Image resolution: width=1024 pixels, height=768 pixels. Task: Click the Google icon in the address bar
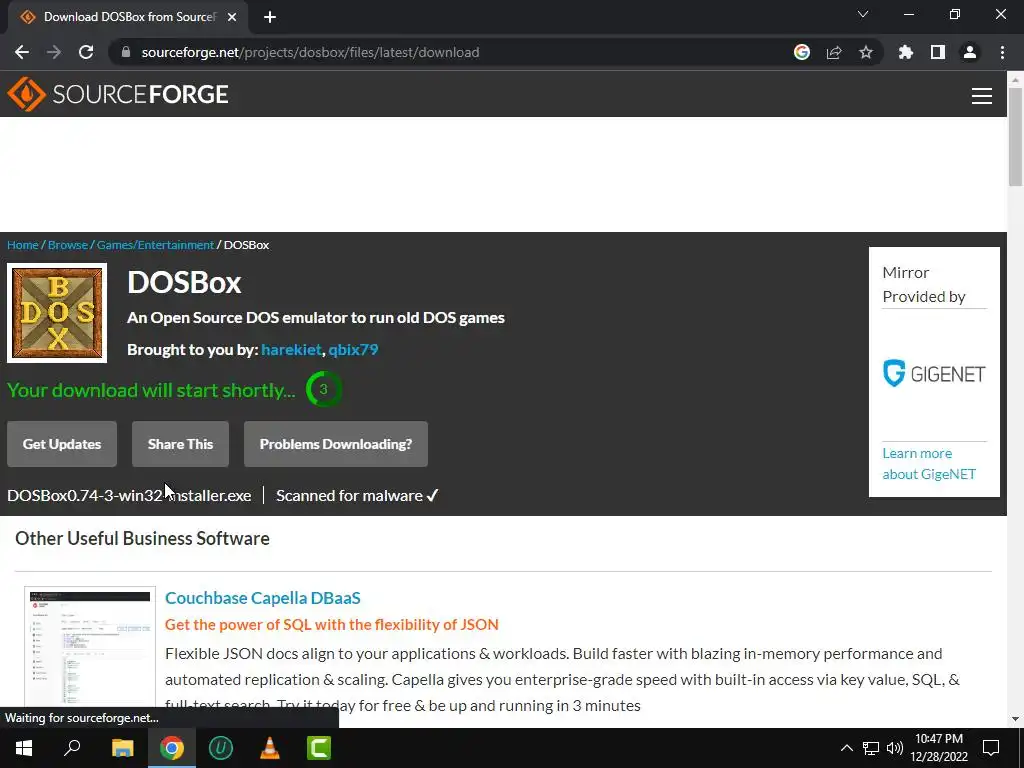(x=802, y=52)
